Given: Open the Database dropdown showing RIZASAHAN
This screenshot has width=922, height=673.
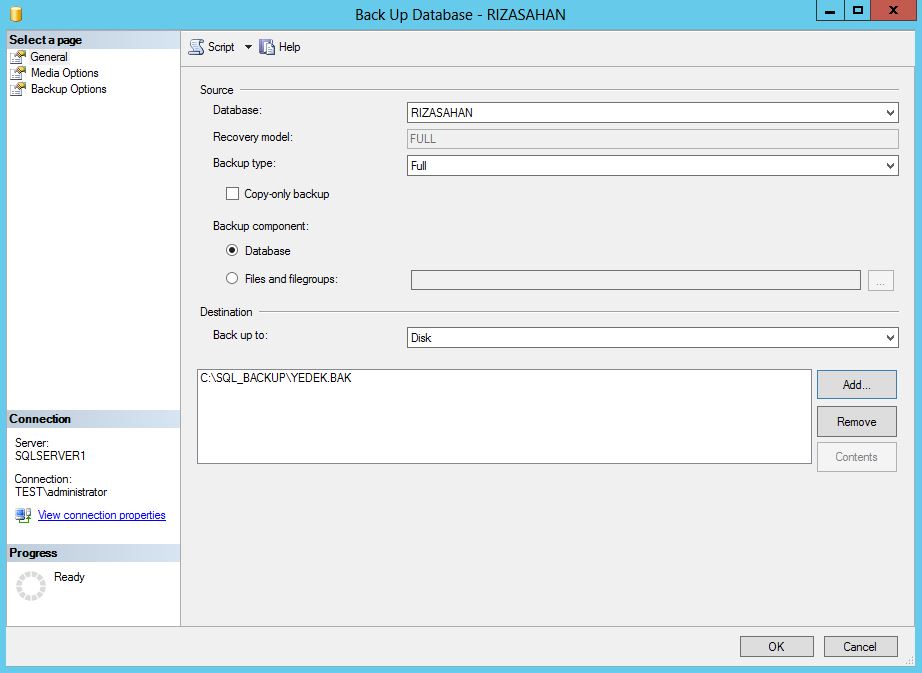Looking at the screenshot, I should 653,113.
